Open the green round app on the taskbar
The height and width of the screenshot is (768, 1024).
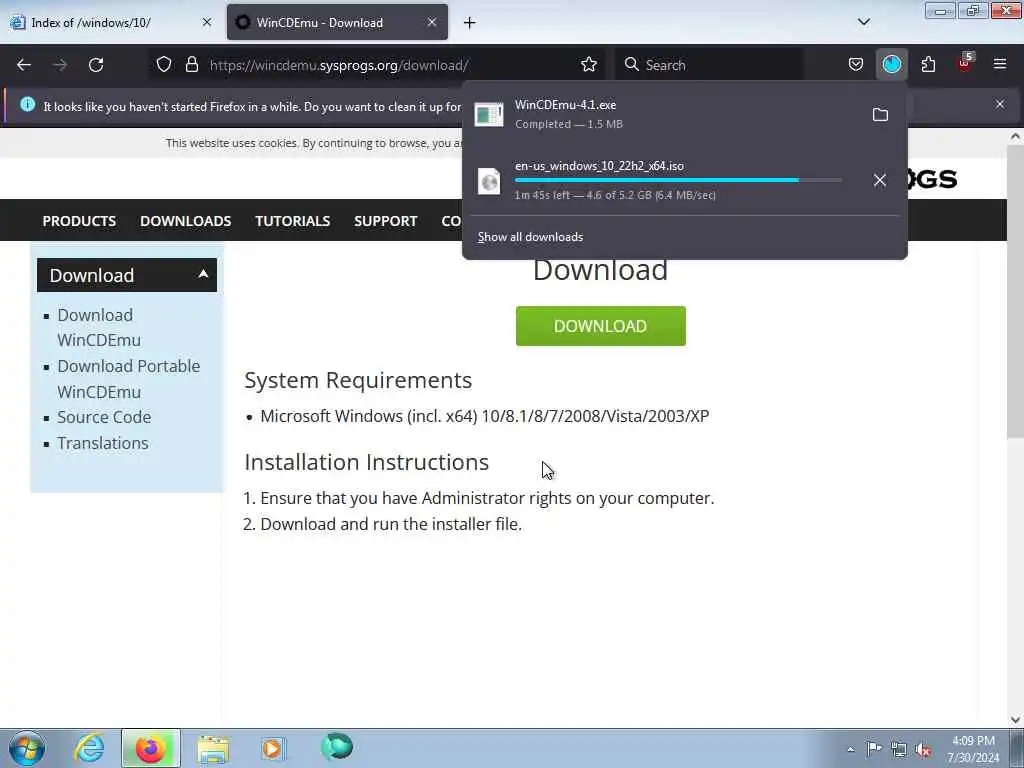337,747
